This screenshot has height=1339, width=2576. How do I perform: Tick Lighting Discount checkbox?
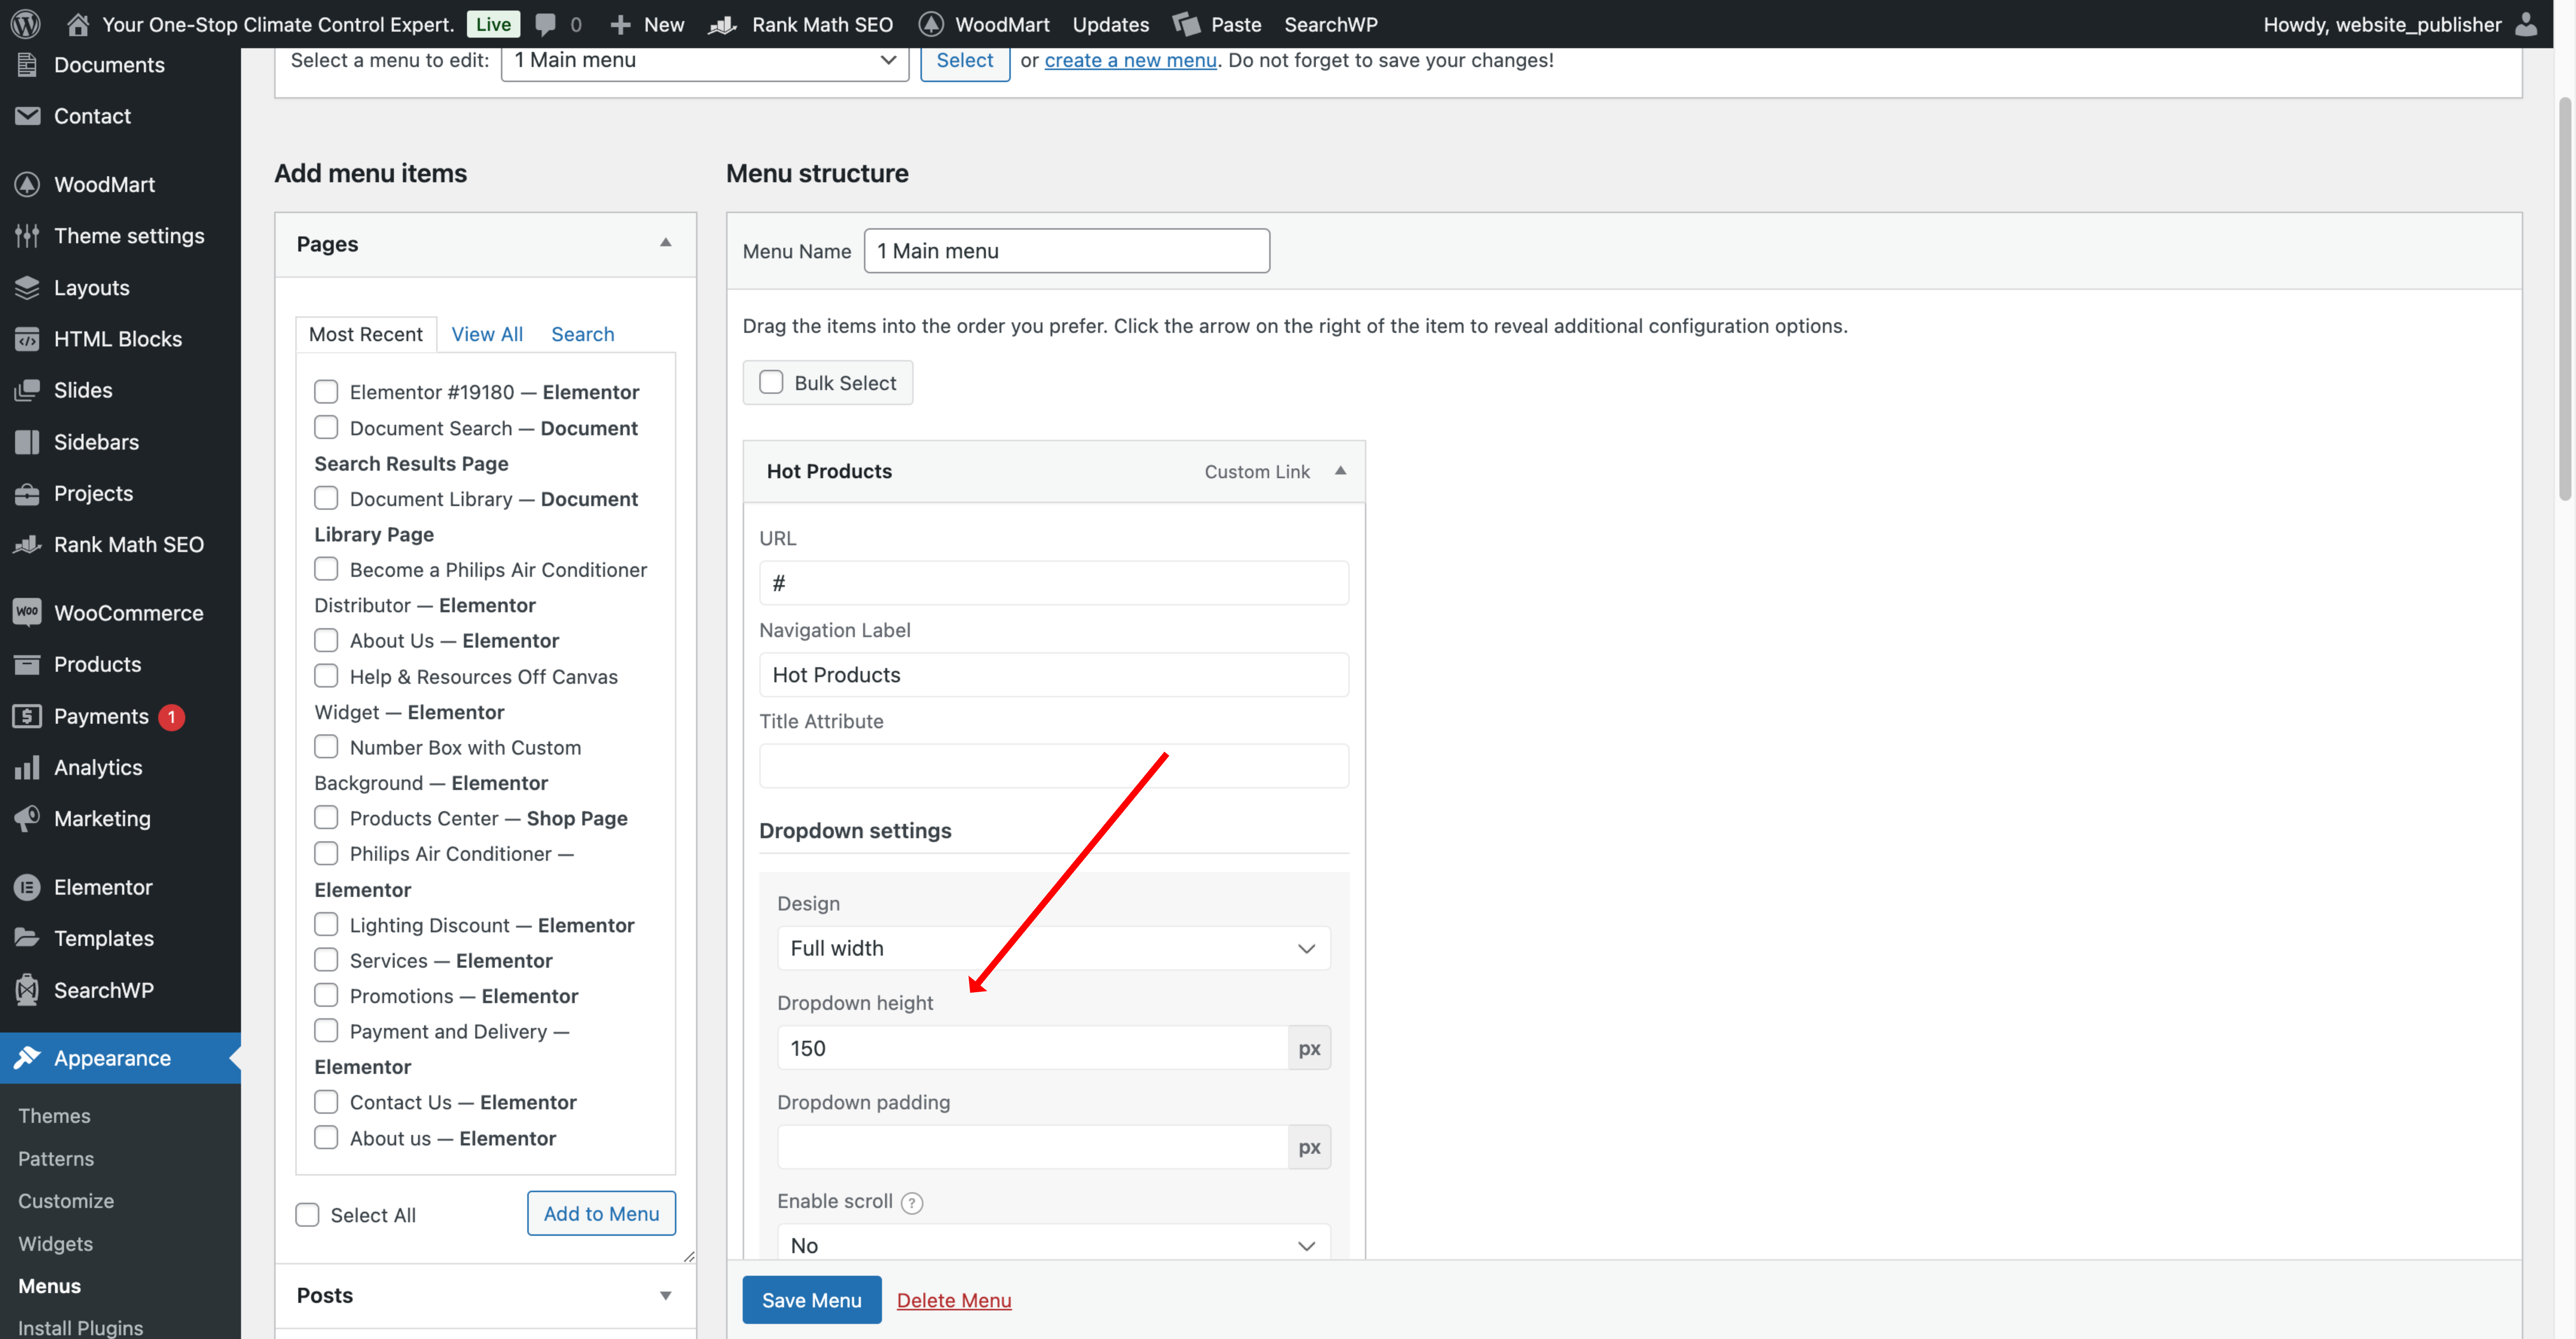pos(326,924)
